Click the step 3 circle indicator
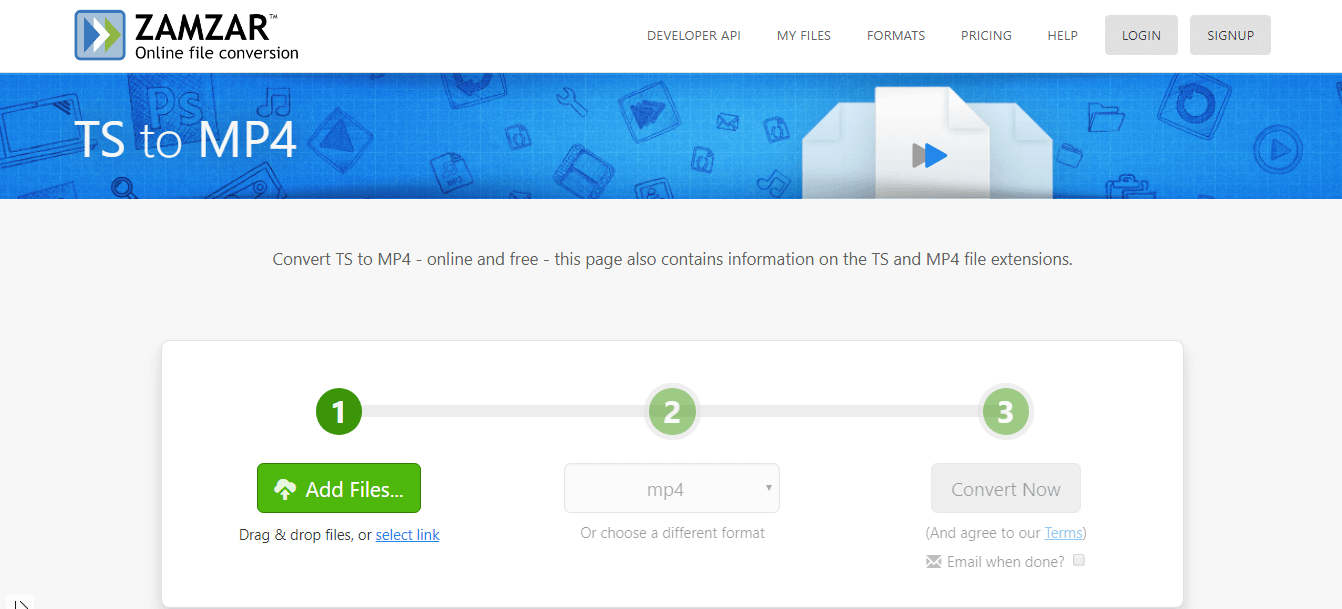Screen dimensions: 1342x609 pos(1005,412)
